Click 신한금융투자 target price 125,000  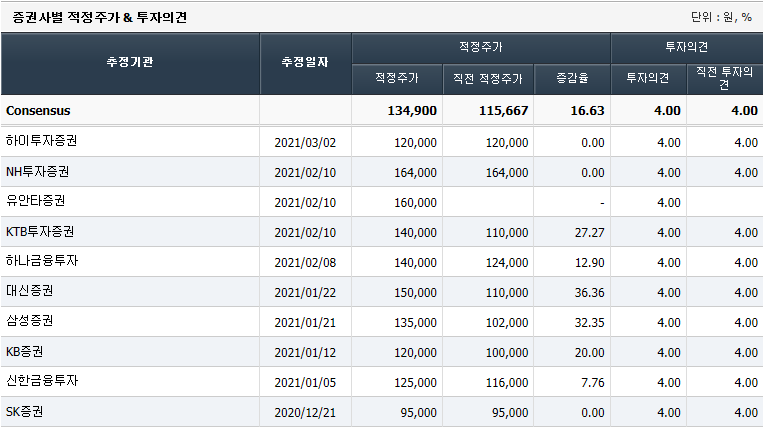416,383
